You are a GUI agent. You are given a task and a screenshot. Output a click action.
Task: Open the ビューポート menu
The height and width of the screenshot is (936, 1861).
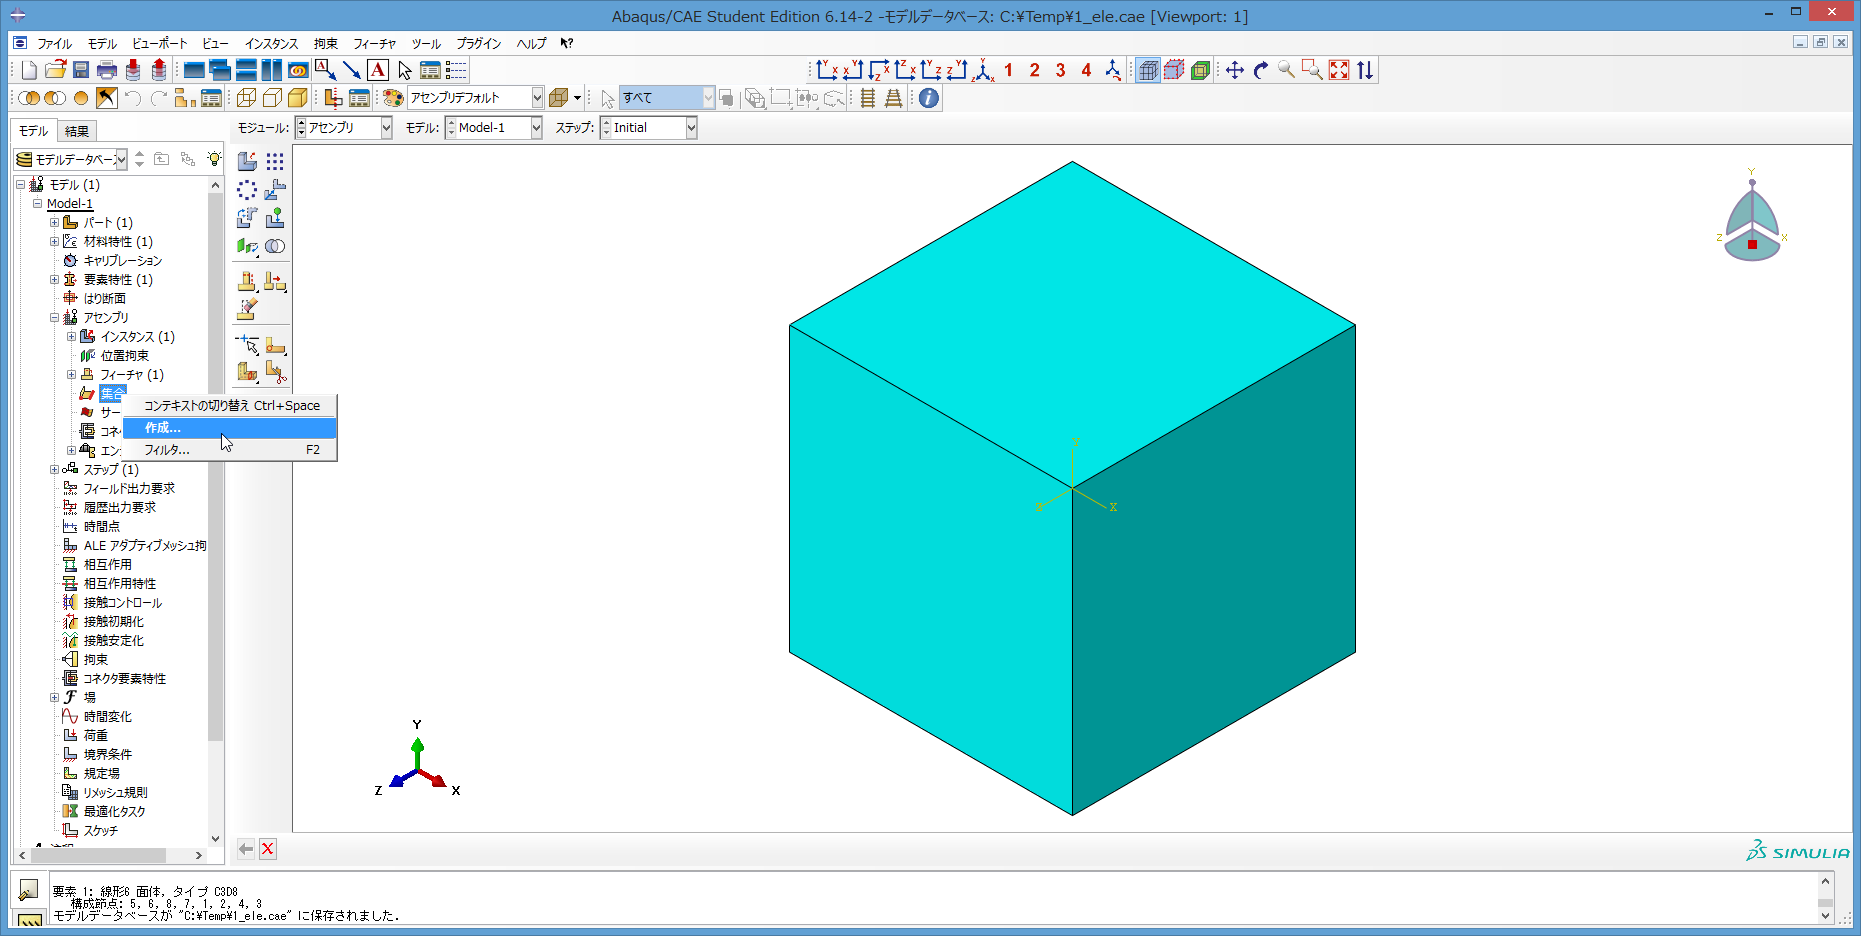tap(160, 44)
